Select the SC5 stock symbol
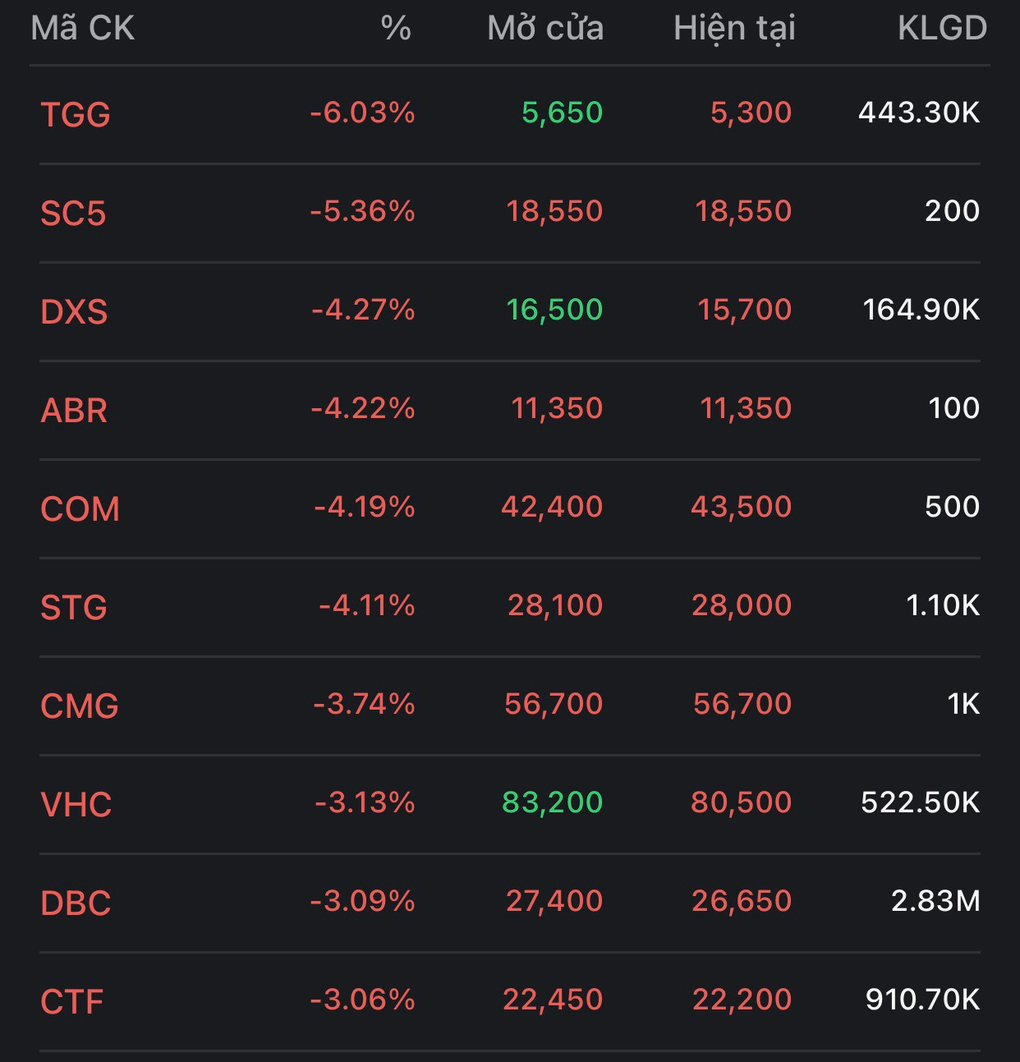Image resolution: width=1020 pixels, height=1062 pixels. (x=73, y=213)
